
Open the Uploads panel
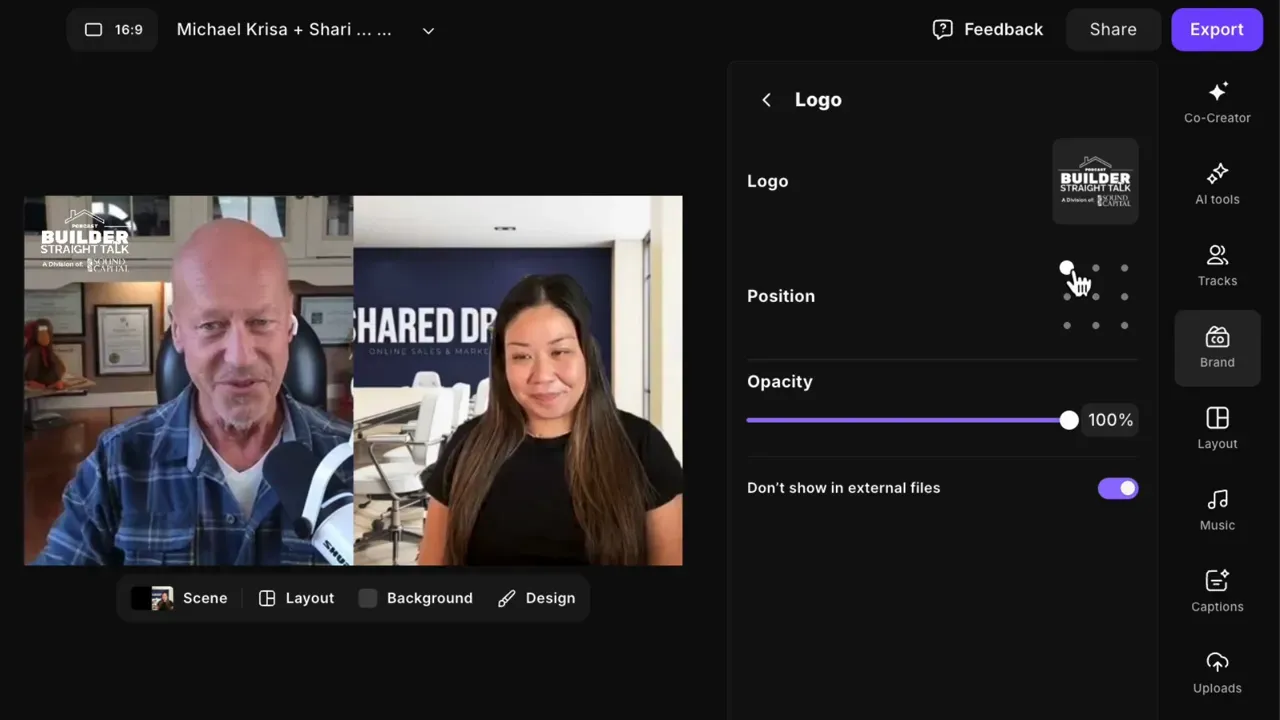(x=1217, y=672)
